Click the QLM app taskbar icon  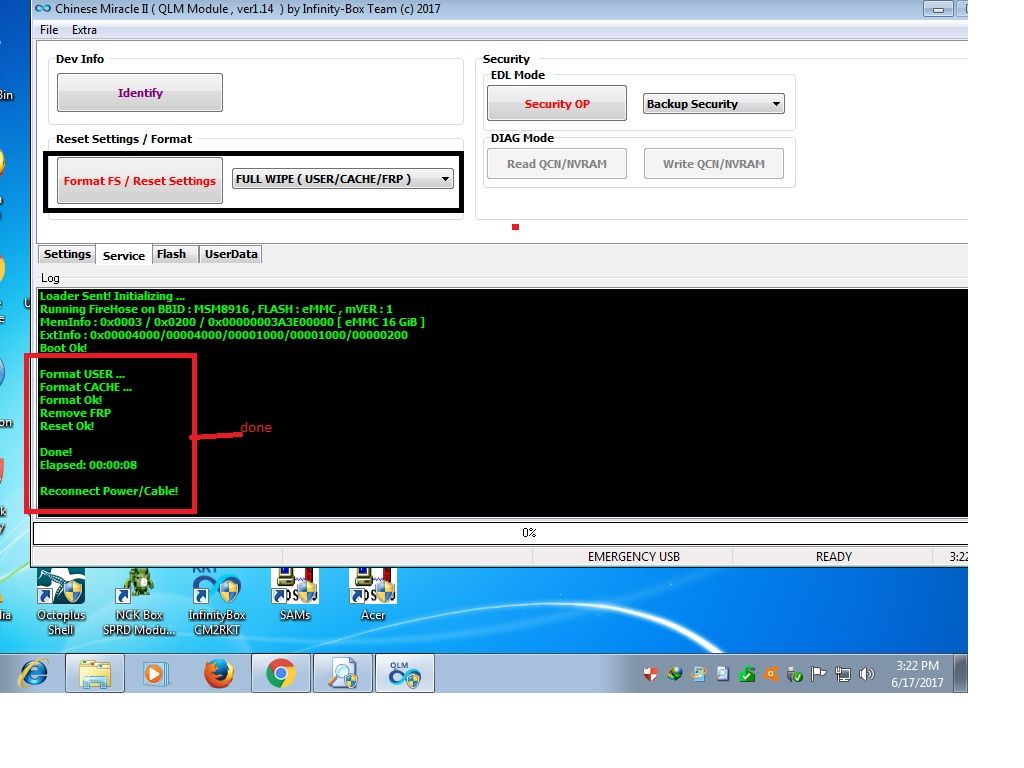pos(405,674)
